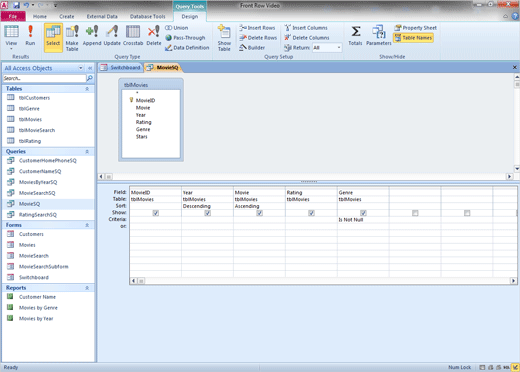The height and width of the screenshot is (372, 520).
Task: Uncheck Show box for MovieID column
Action: click(x=156, y=213)
